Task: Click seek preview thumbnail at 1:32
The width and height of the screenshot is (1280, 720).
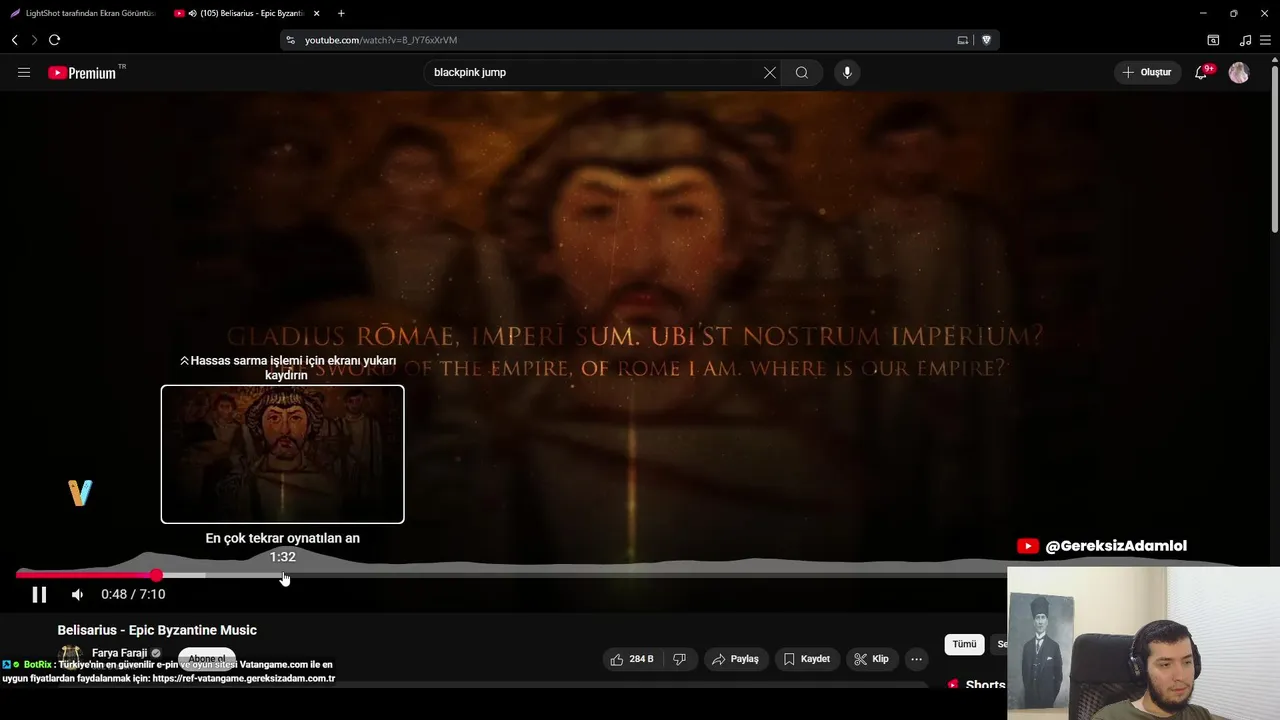Action: (283, 454)
